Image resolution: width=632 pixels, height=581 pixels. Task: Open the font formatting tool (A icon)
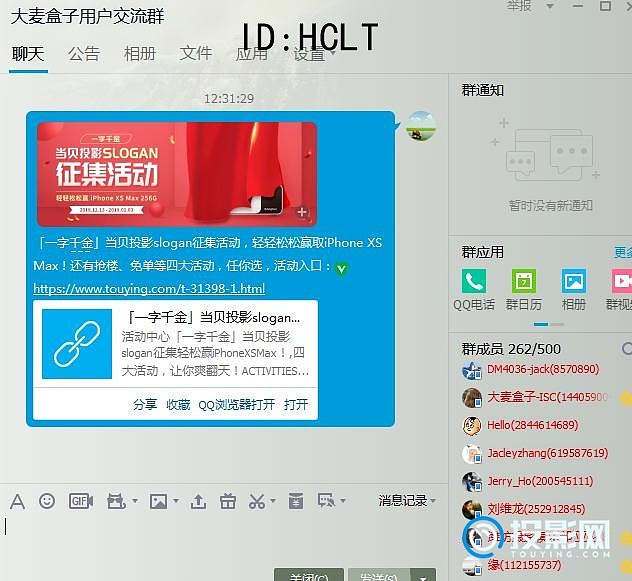(17, 502)
